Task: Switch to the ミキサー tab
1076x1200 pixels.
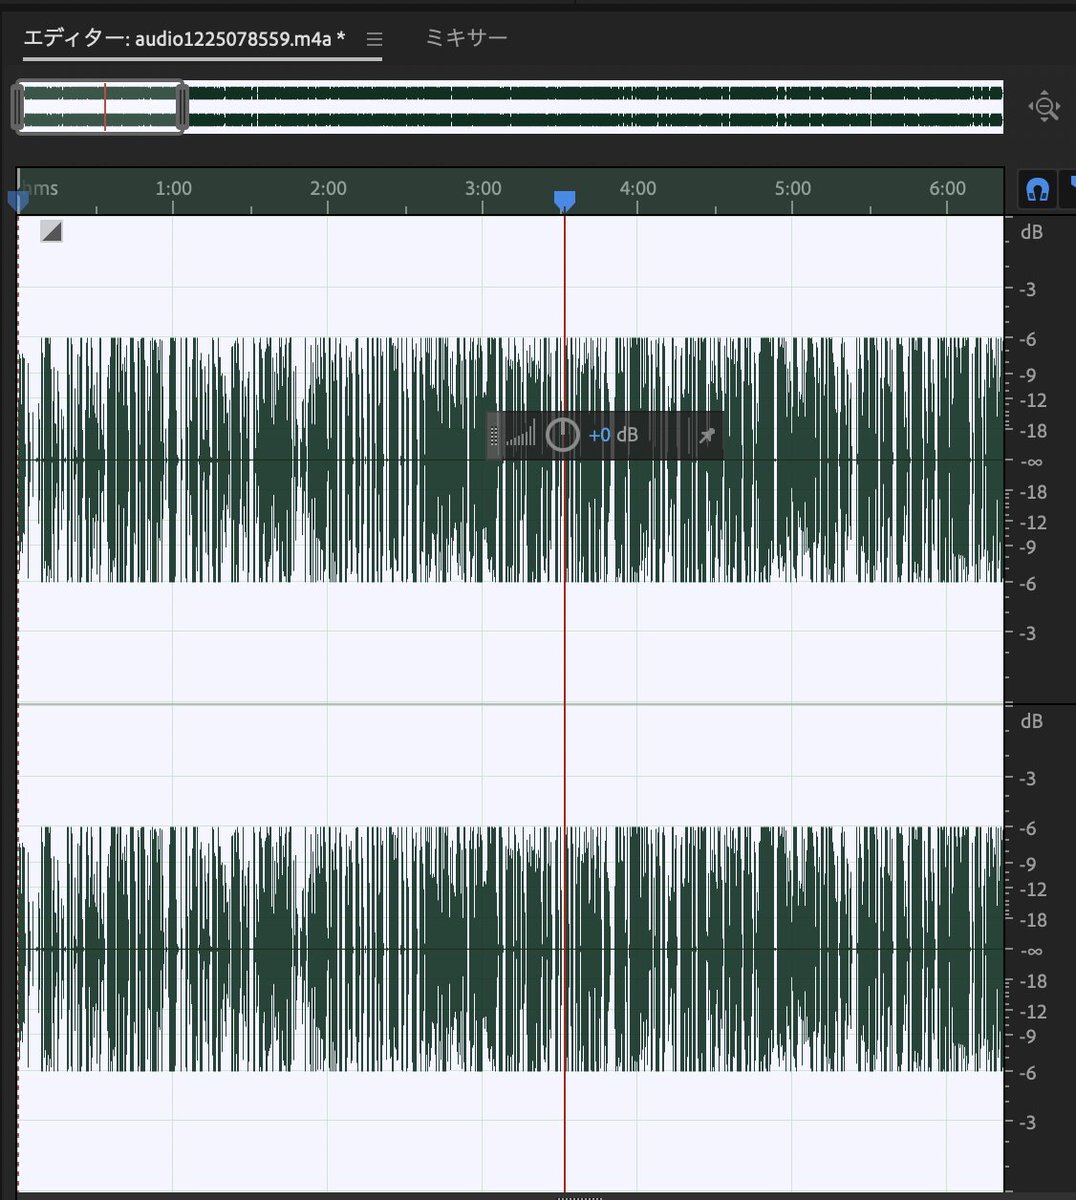Action: tap(466, 38)
